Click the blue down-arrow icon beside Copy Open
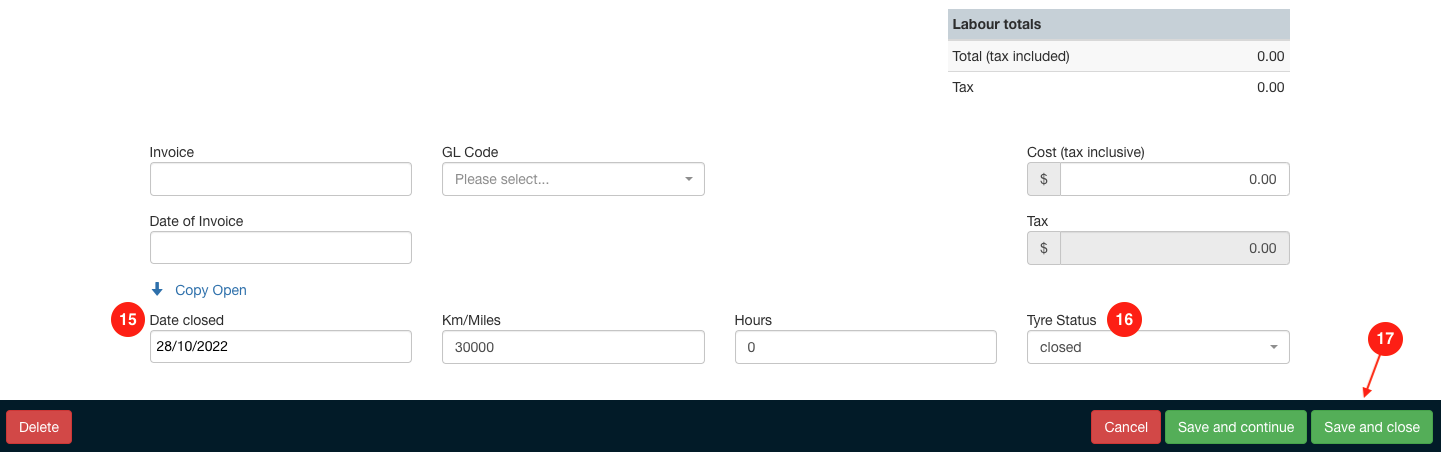1441x452 pixels. (x=157, y=290)
